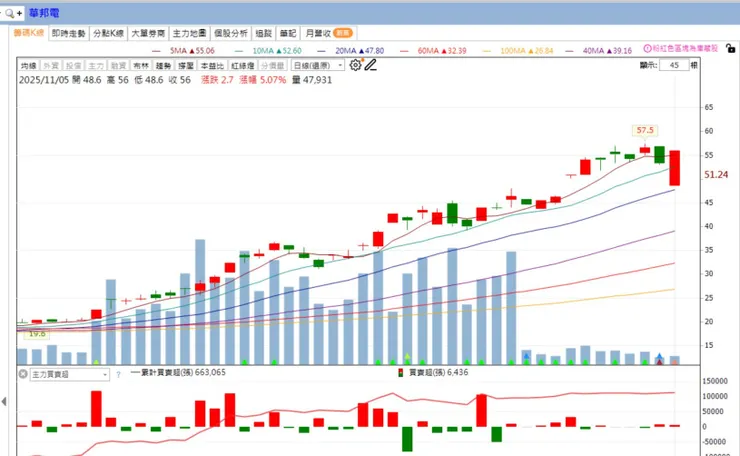
Task: Switch to 個股分析 tab
Action: [x=231, y=33]
